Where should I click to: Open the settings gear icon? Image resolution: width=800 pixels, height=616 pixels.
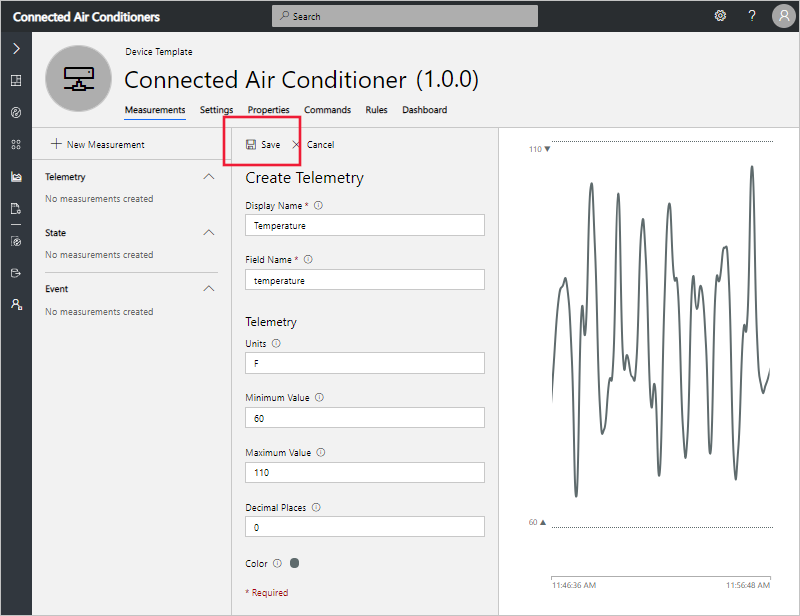click(720, 16)
